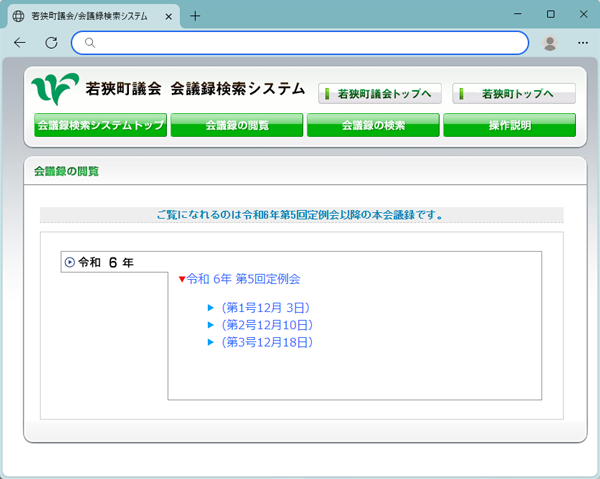Open 操作説明 menu button

coord(509,125)
